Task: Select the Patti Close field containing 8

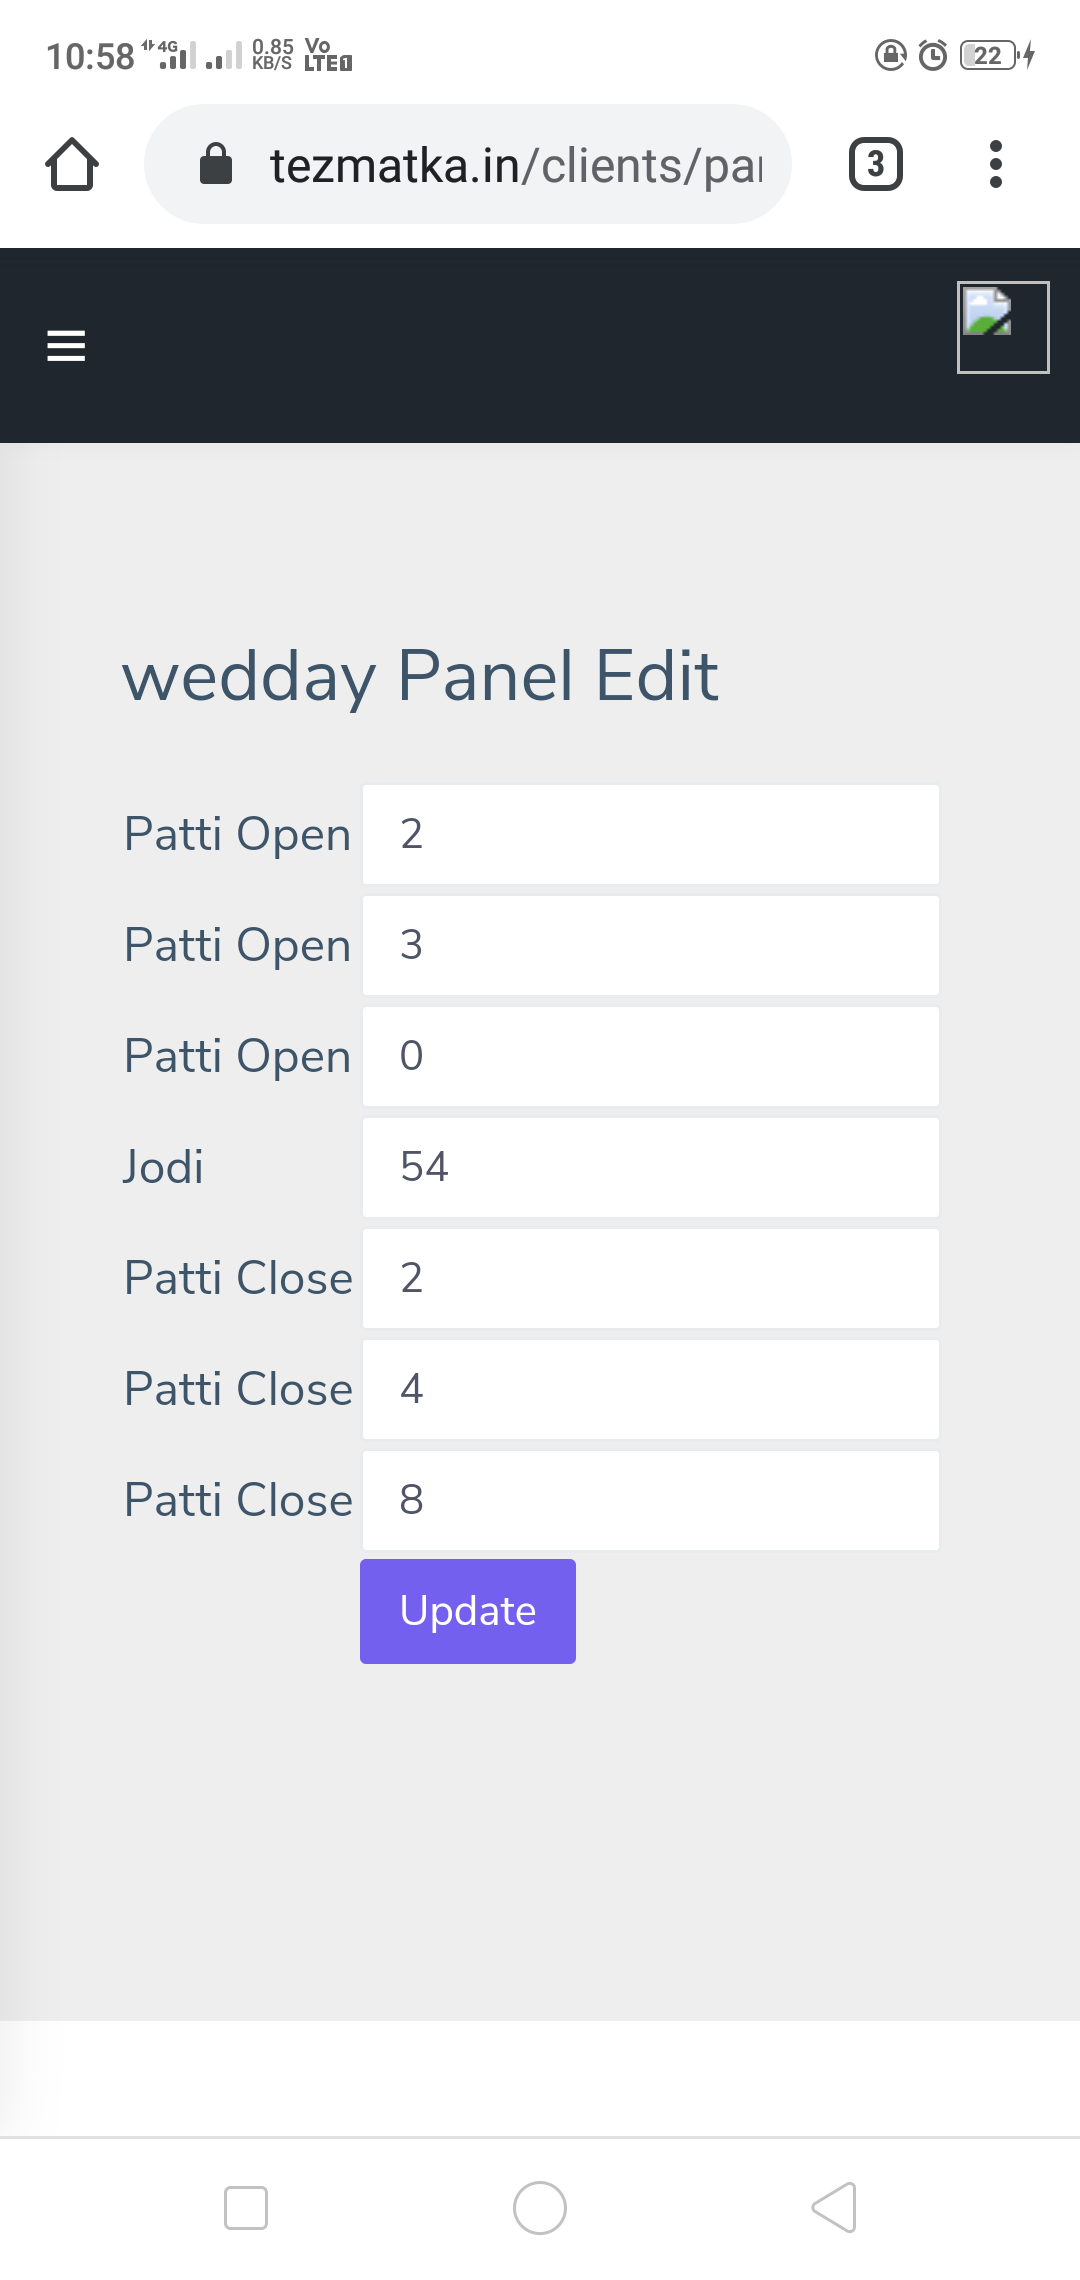Action: (651, 1500)
